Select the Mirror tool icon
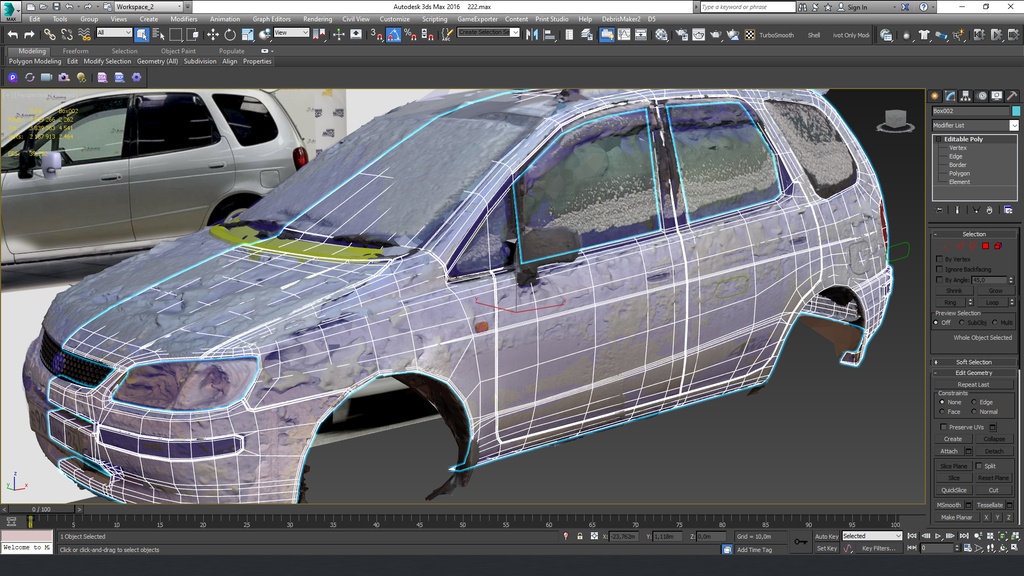1024x576 pixels. pyautogui.click(x=534, y=35)
